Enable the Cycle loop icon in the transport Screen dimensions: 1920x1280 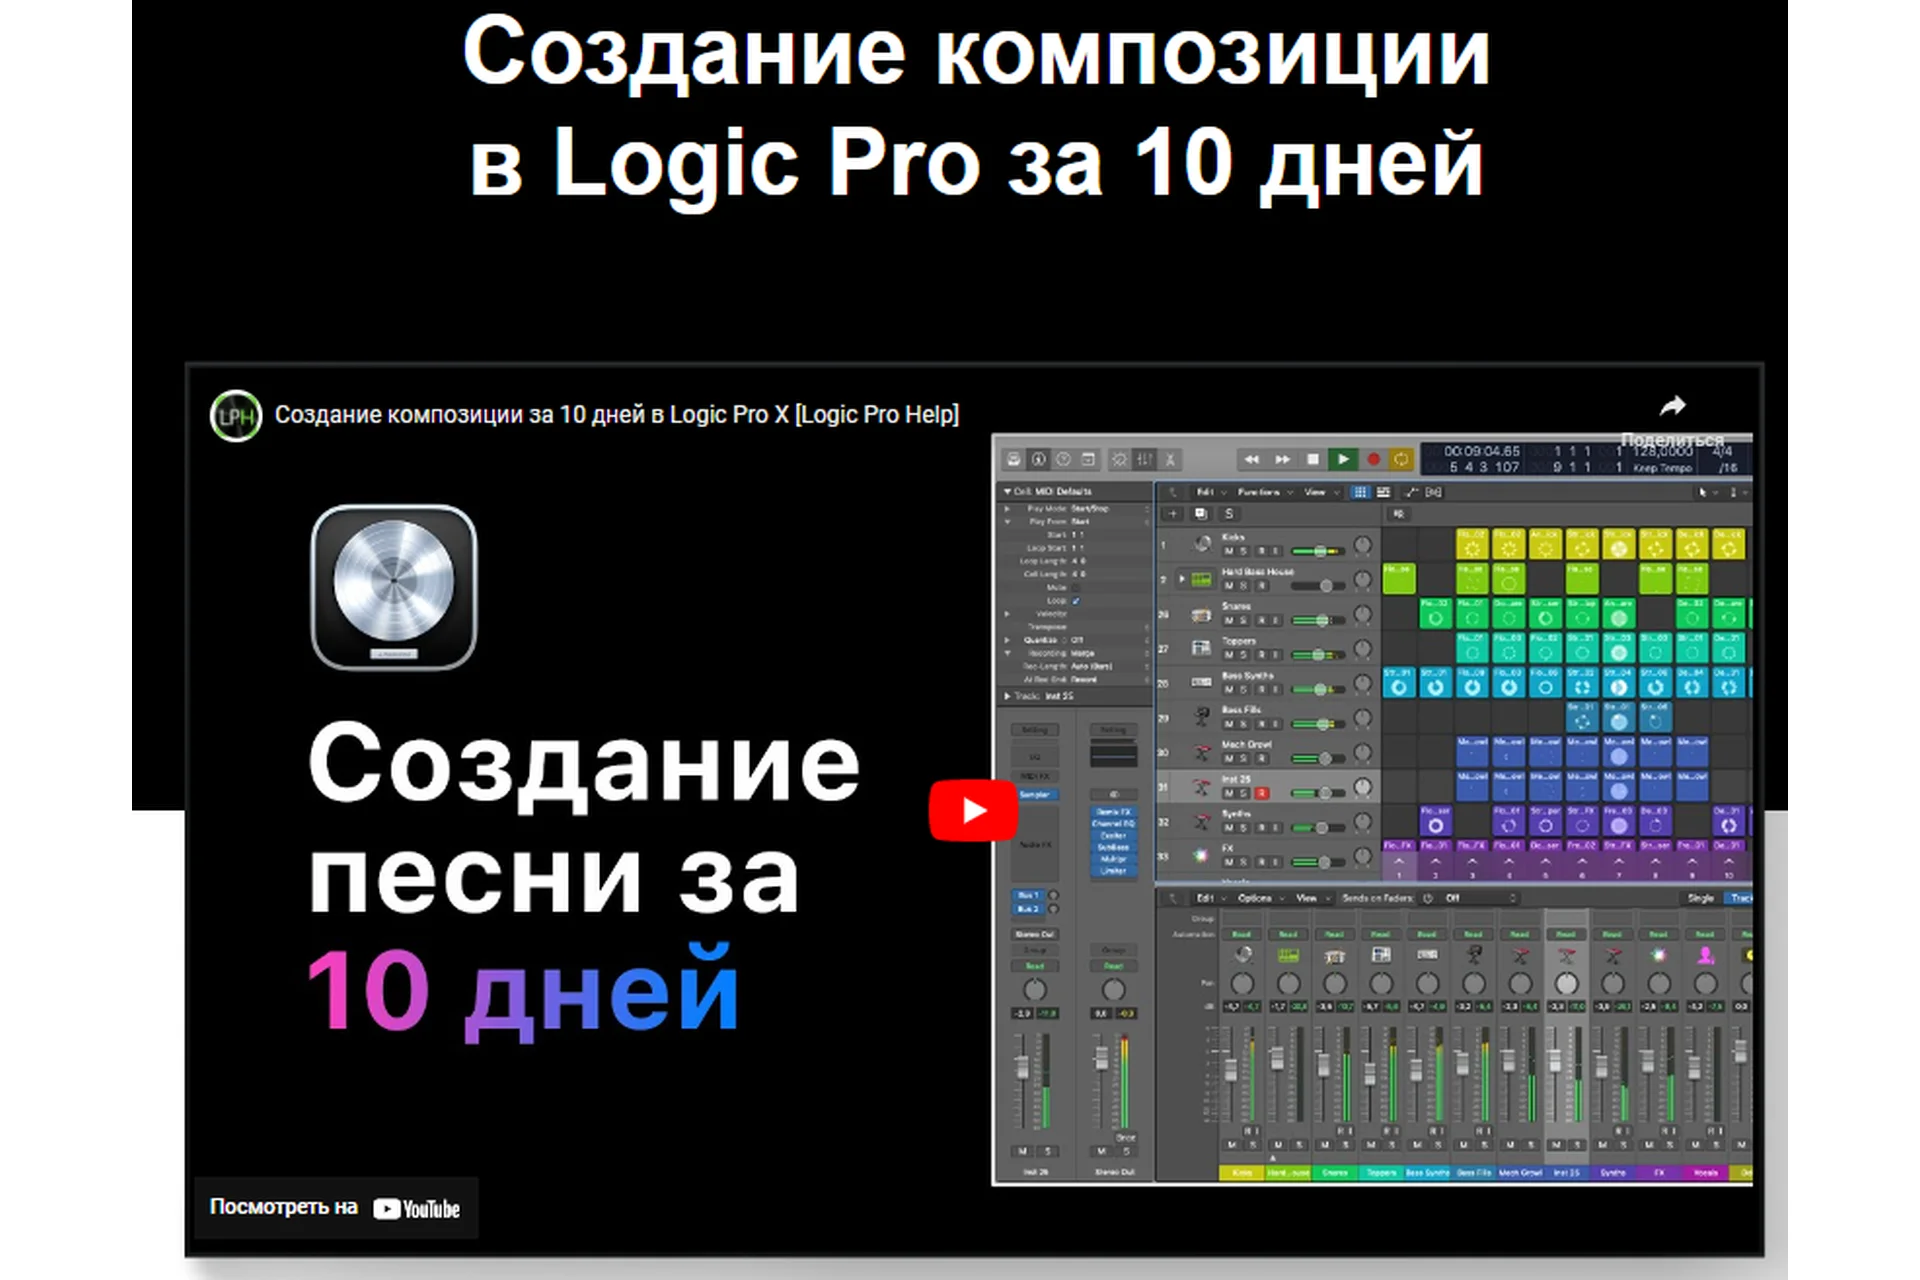pos(1401,459)
